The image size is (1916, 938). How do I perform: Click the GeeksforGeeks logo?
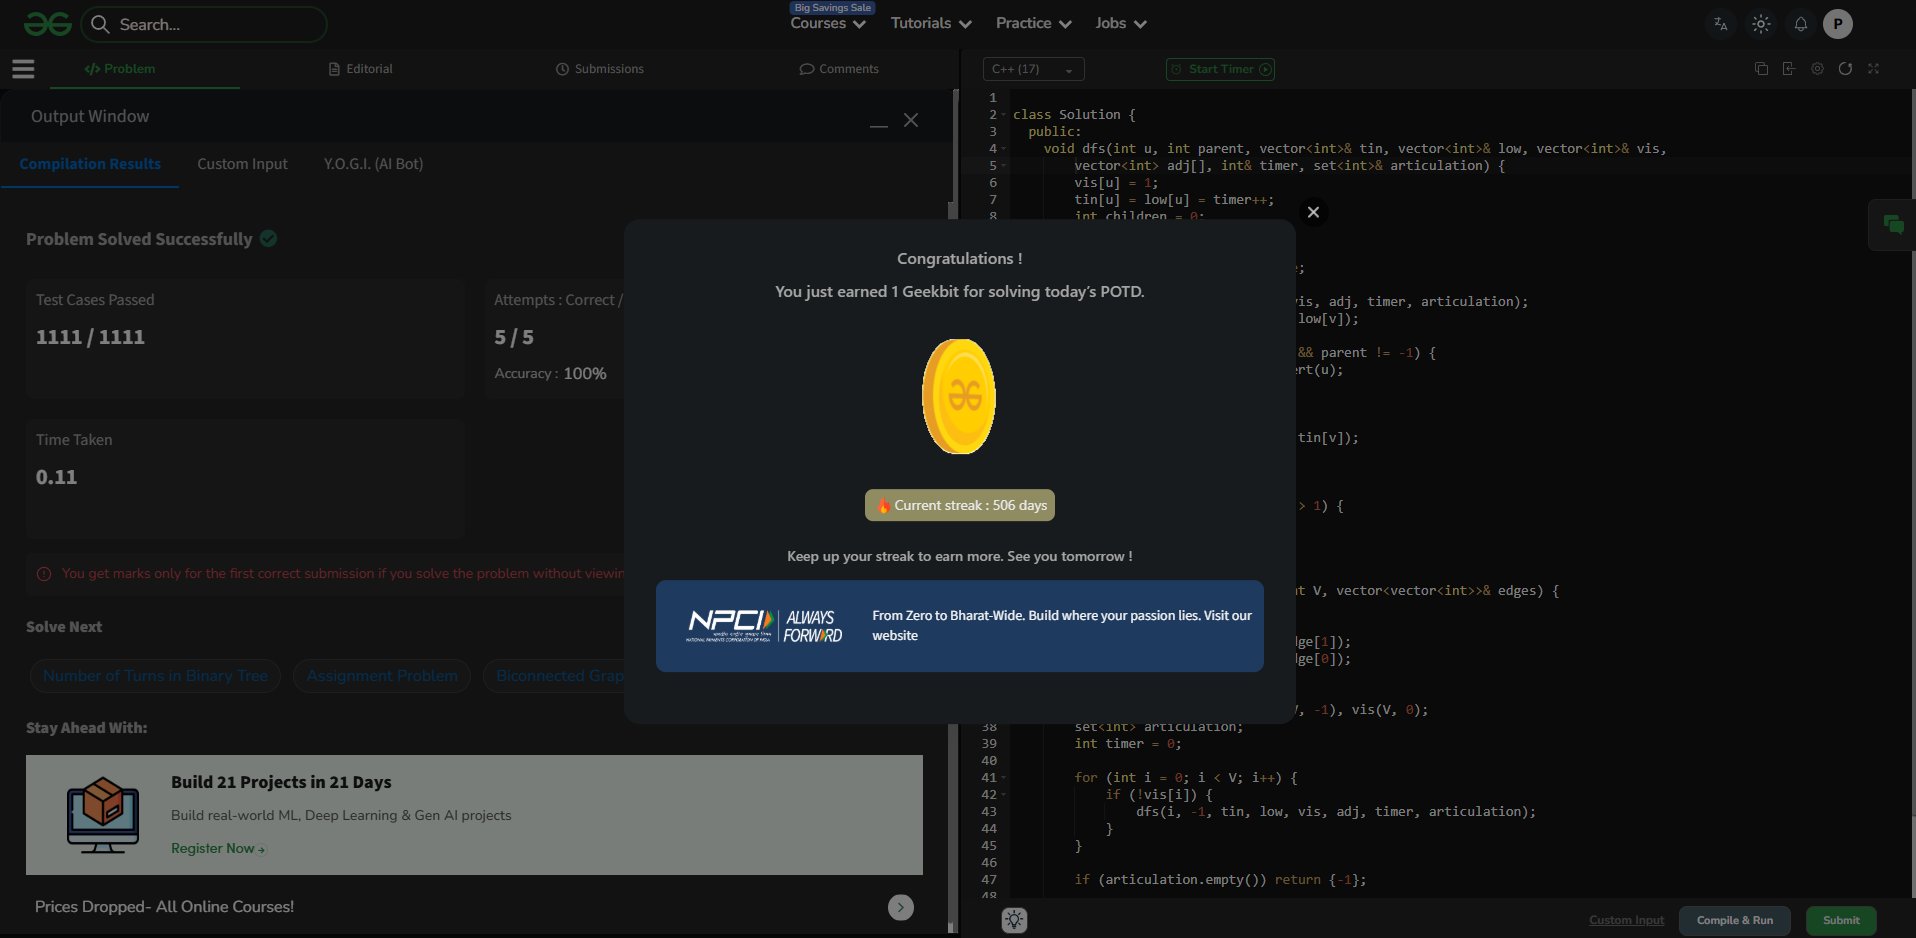point(47,24)
